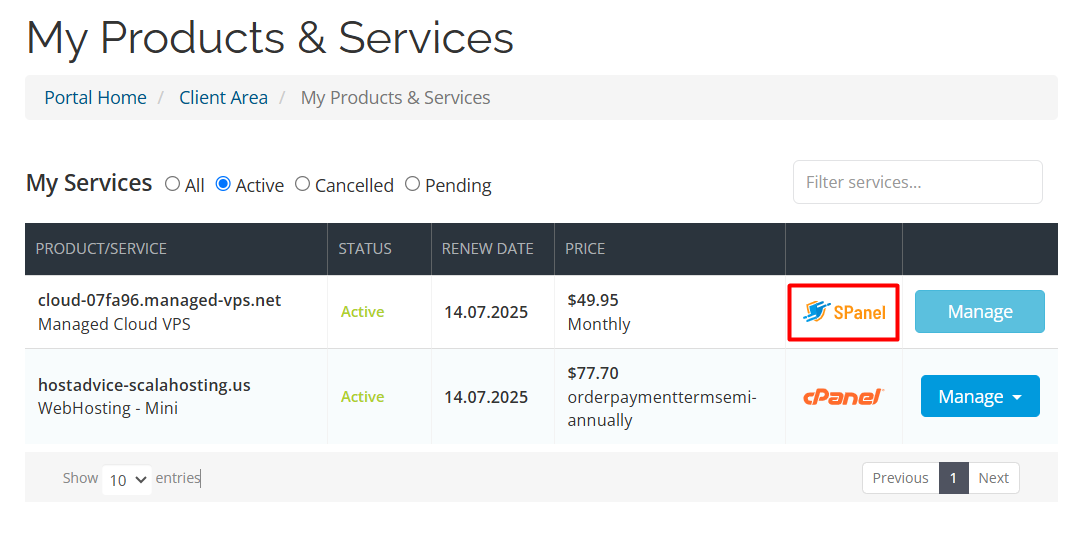Image resolution: width=1076 pixels, height=551 pixels.
Task: Go to Previous page of services
Action: tap(900, 478)
